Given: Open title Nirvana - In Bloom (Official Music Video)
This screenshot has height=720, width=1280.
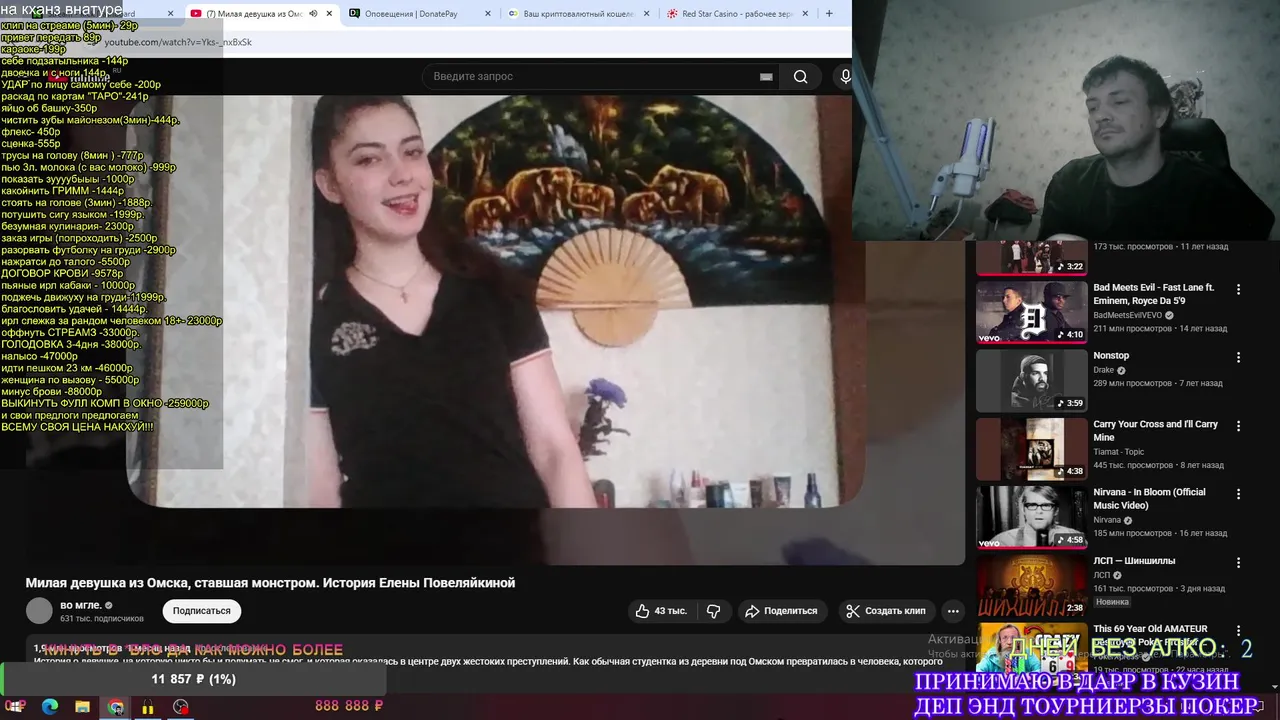Looking at the screenshot, I should [1149, 499].
